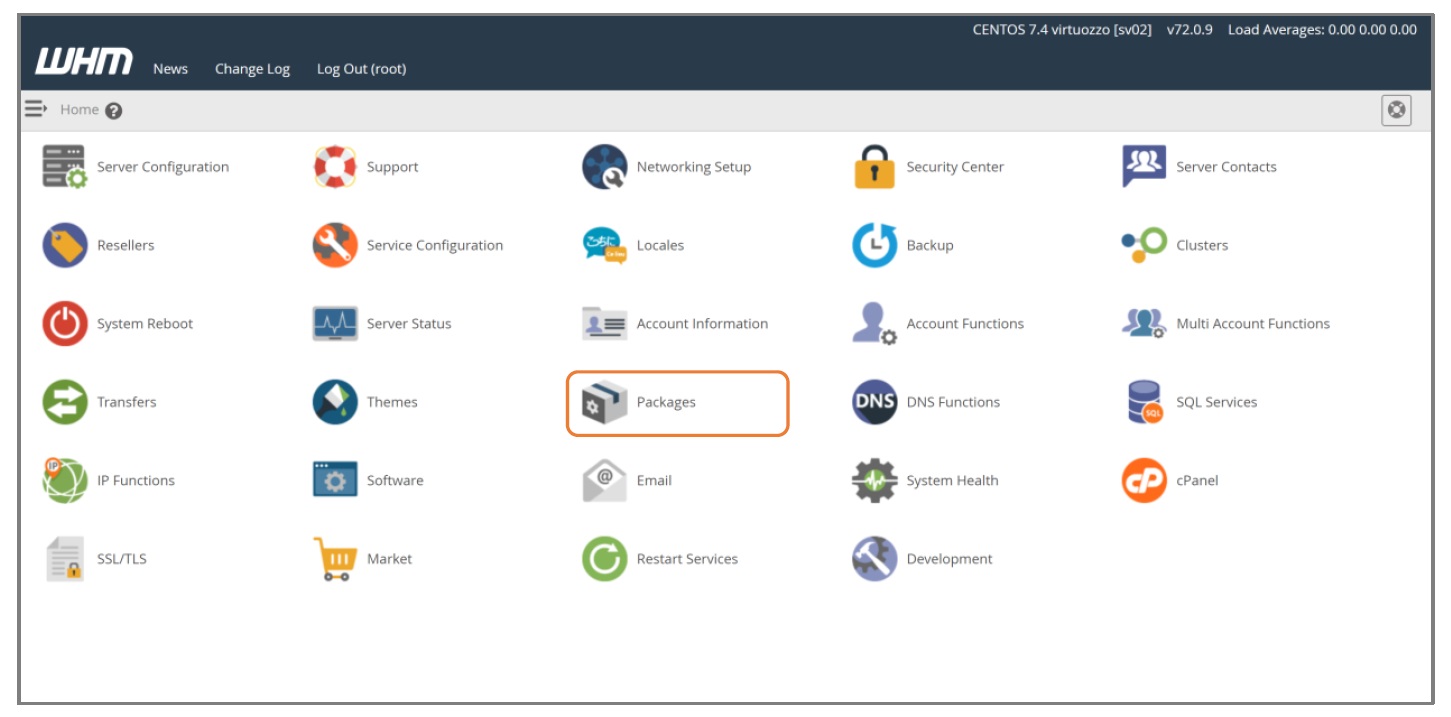
Task: Click the Multi Account Functions icon
Action: [x=1144, y=324]
